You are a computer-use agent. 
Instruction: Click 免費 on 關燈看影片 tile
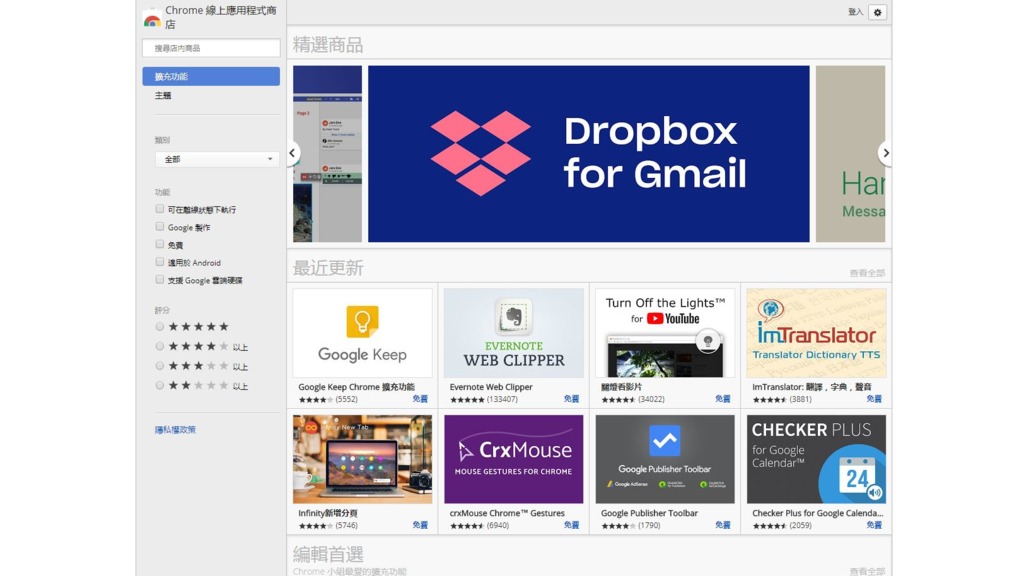tap(722, 398)
